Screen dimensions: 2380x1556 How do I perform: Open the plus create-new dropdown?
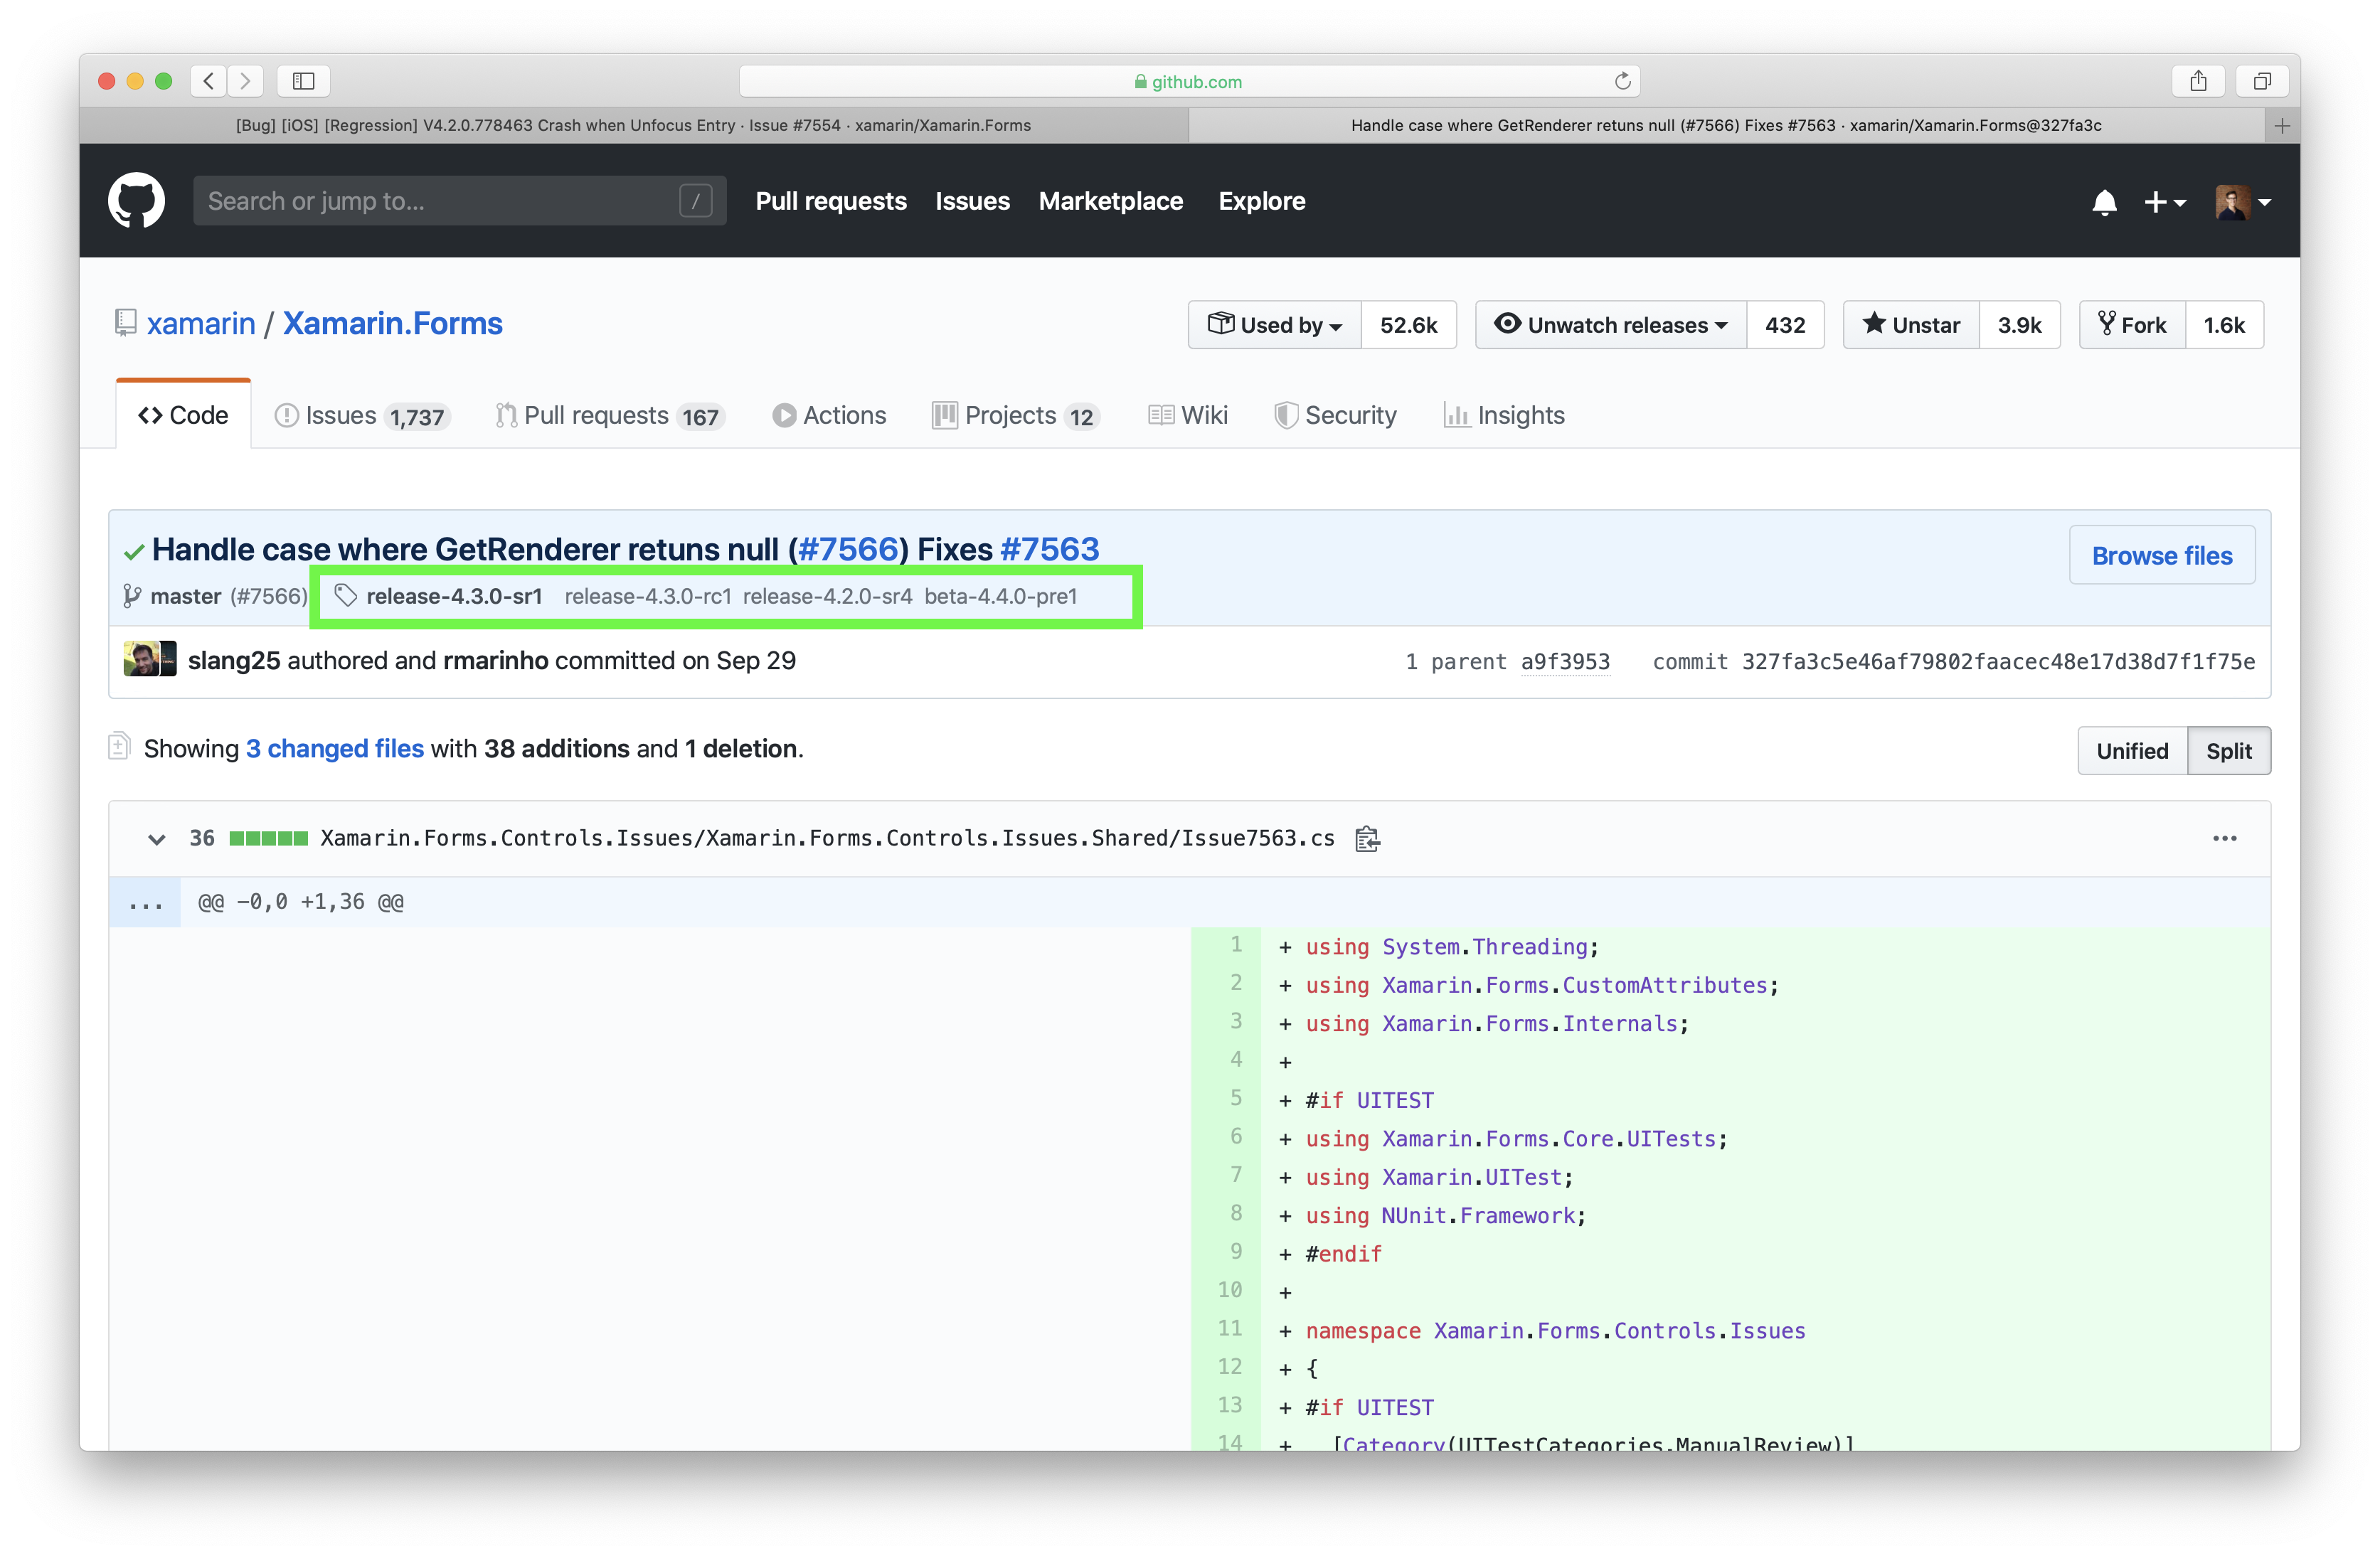tap(2165, 202)
